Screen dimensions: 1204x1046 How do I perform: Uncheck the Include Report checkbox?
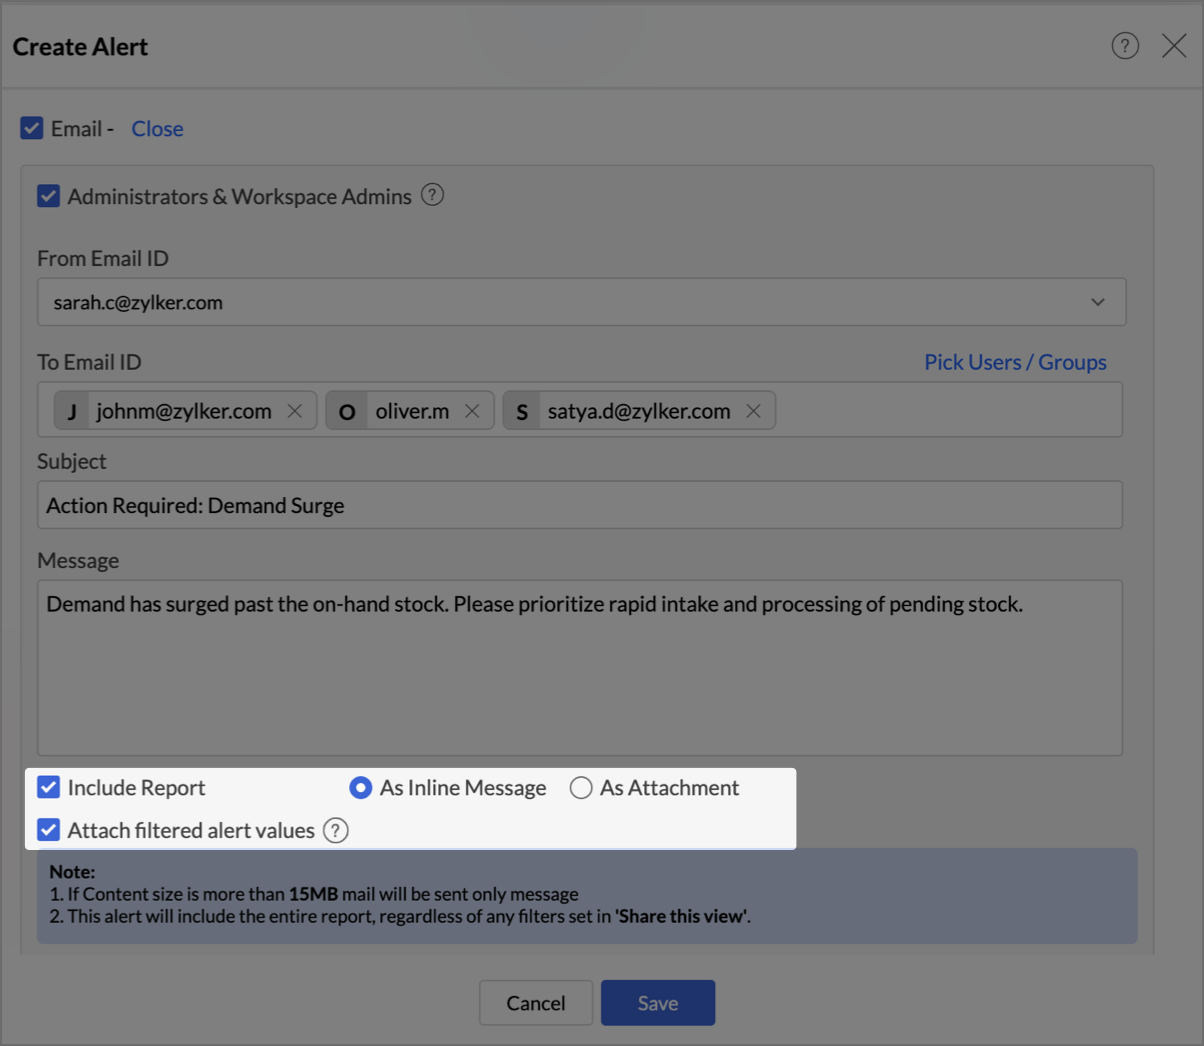coord(49,787)
